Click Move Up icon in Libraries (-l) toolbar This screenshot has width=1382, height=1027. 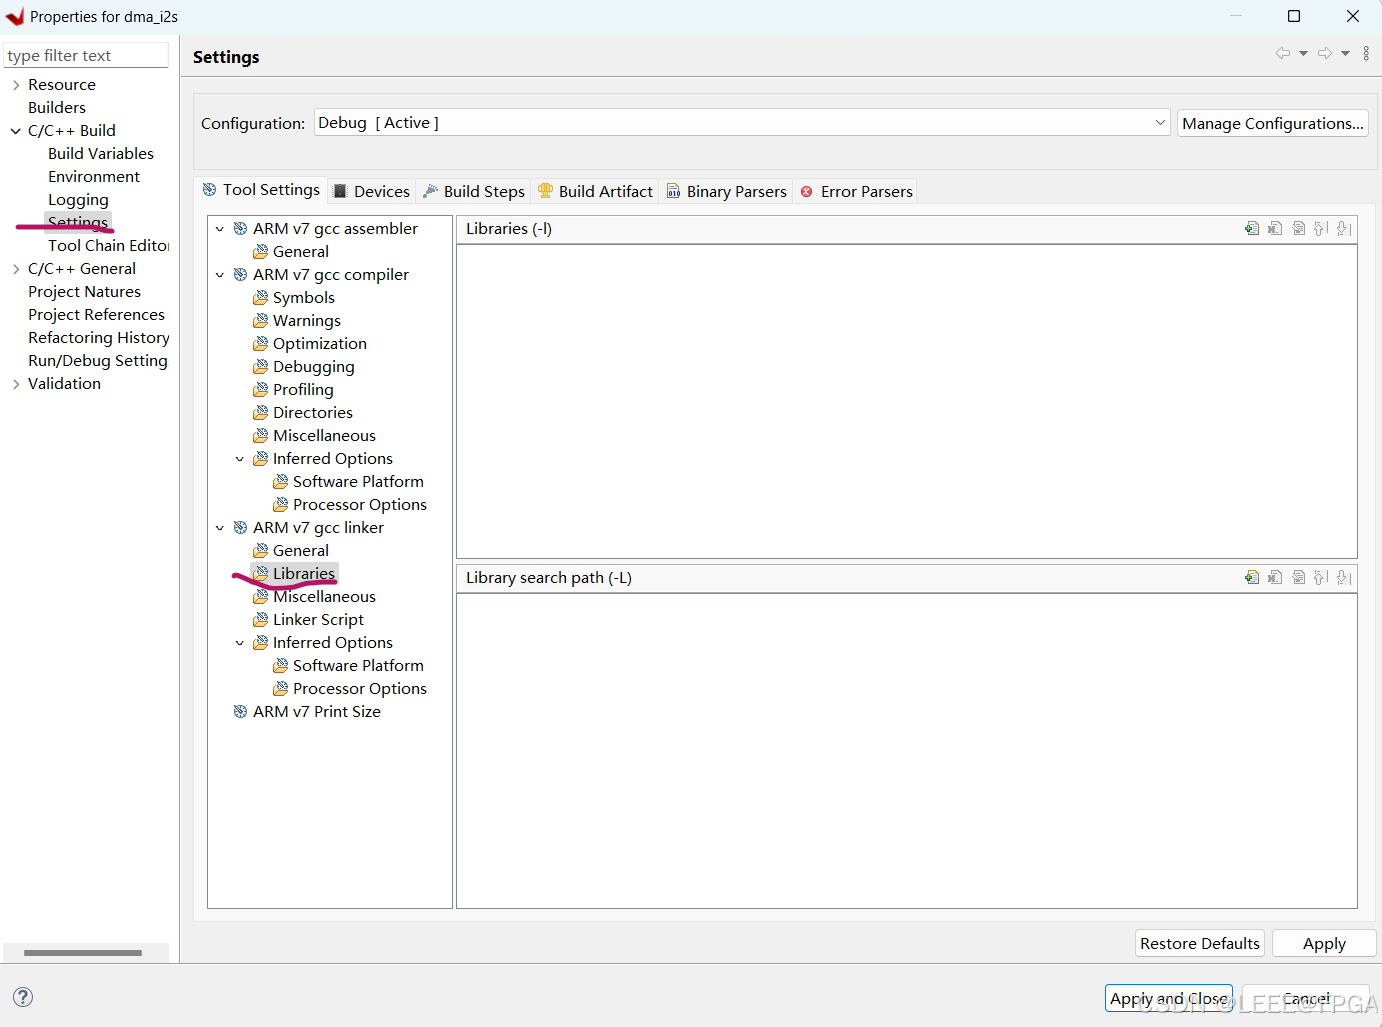[x=1321, y=228]
